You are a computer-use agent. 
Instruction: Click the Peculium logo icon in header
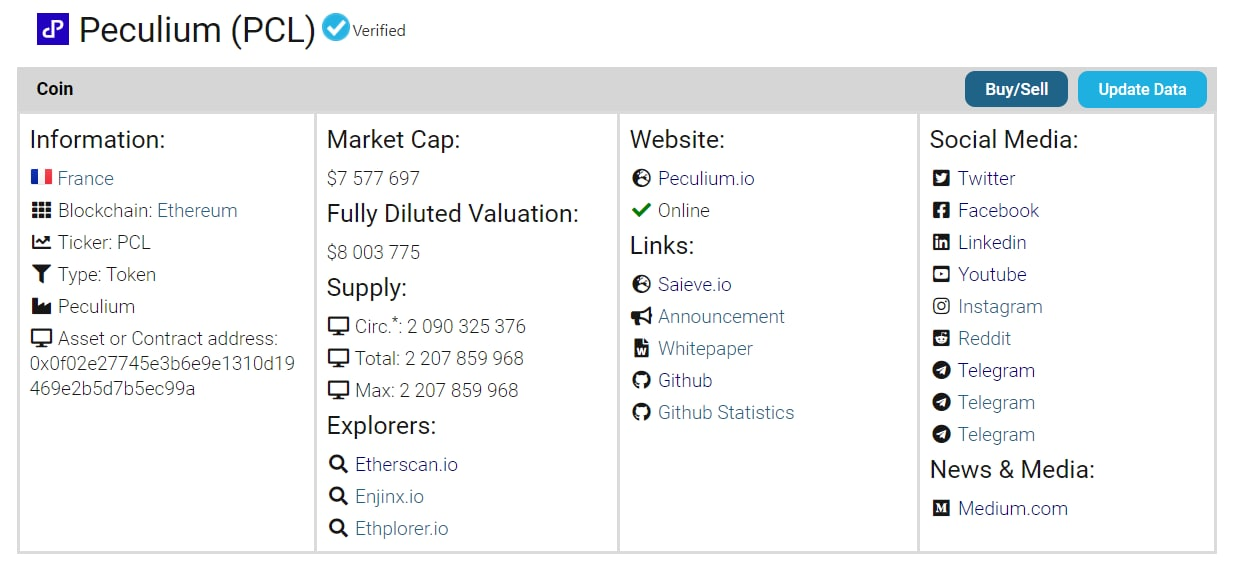coord(53,29)
